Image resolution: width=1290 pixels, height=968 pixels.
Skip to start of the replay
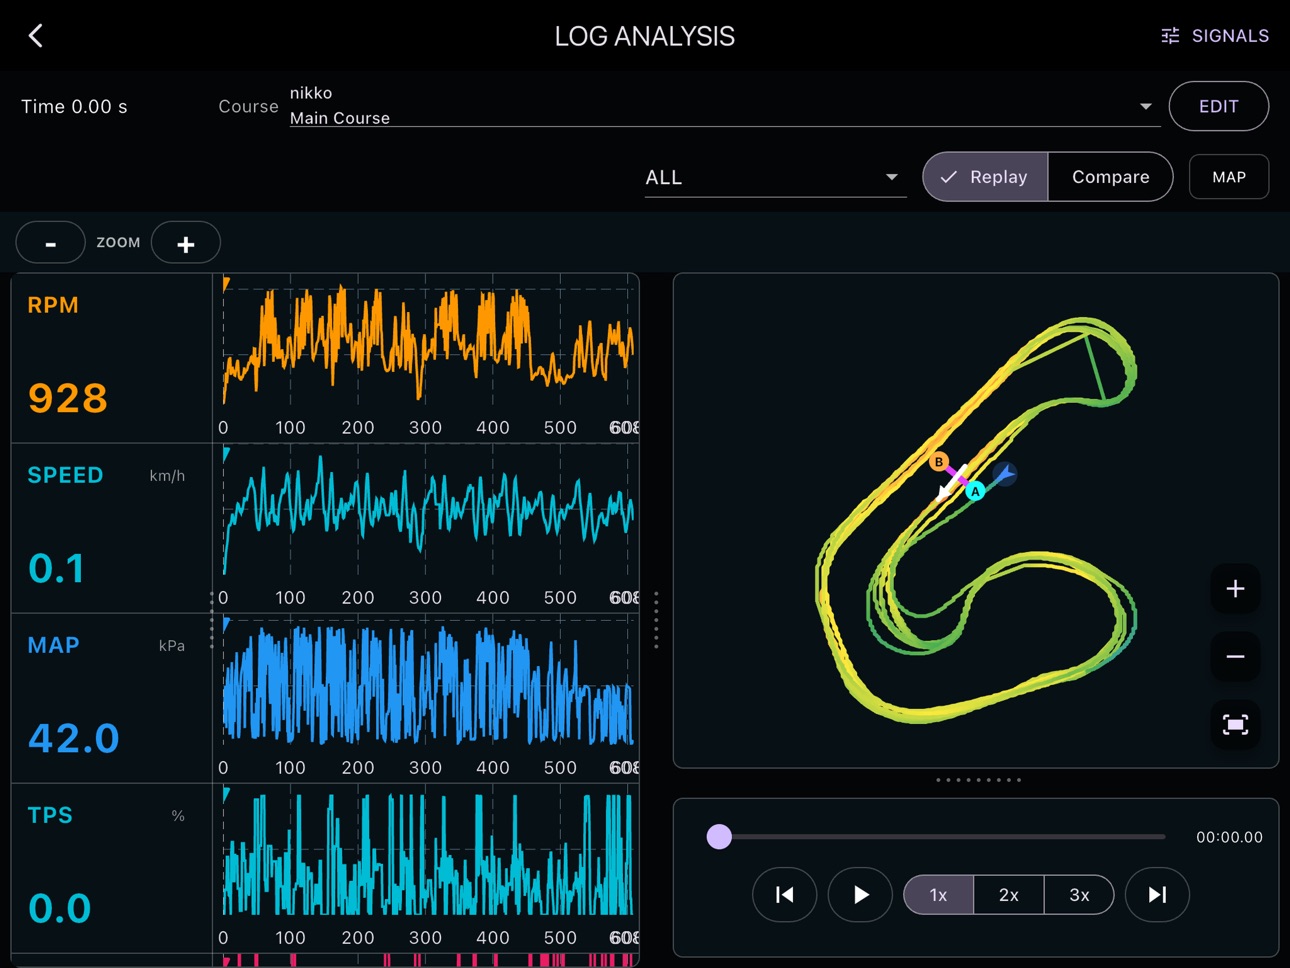coord(785,895)
